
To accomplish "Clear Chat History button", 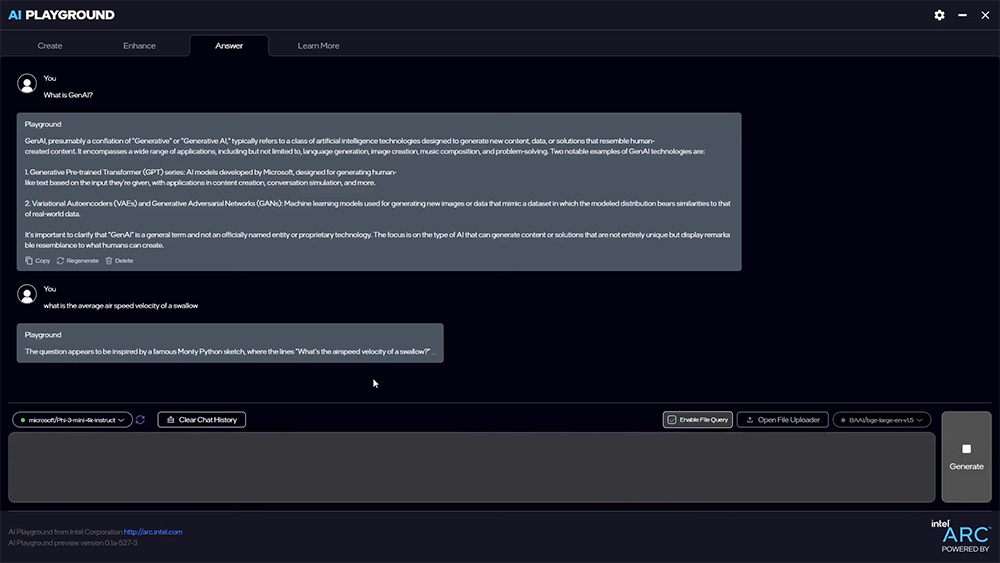I will tap(202, 420).
